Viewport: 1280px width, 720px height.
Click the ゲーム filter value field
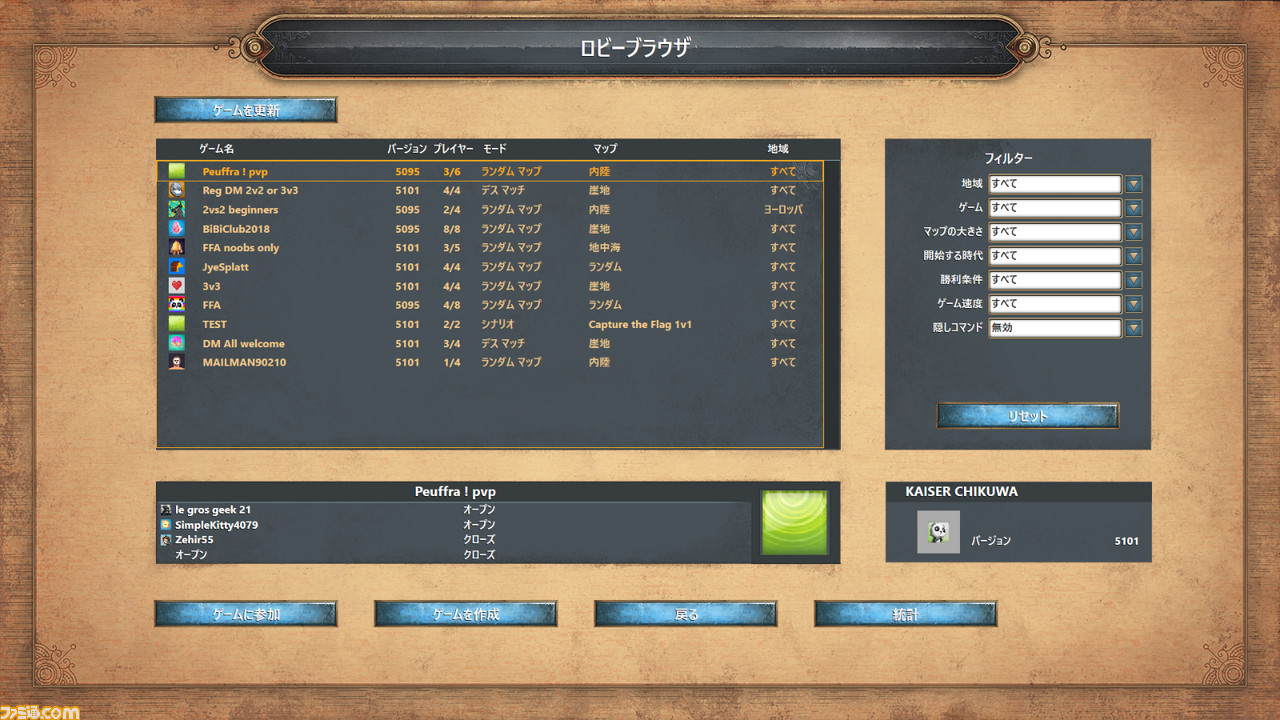click(1055, 208)
